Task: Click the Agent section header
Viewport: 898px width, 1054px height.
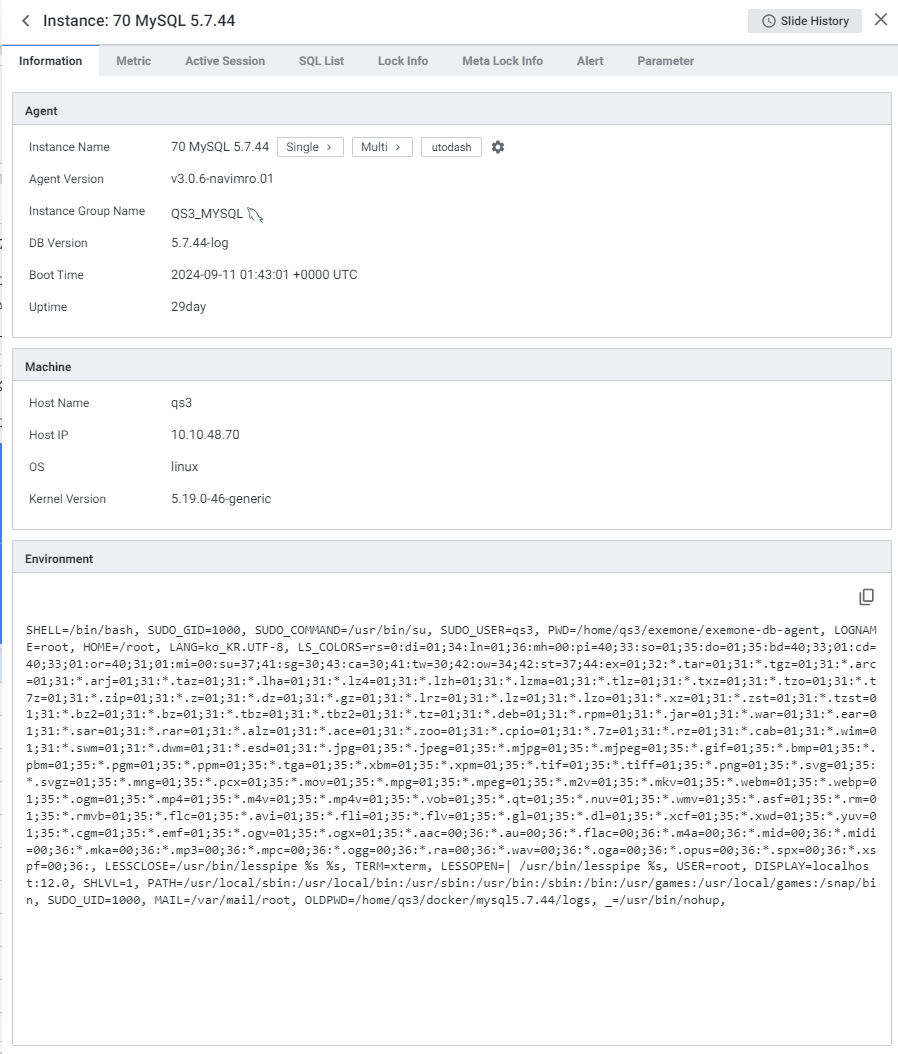Action: (451, 111)
